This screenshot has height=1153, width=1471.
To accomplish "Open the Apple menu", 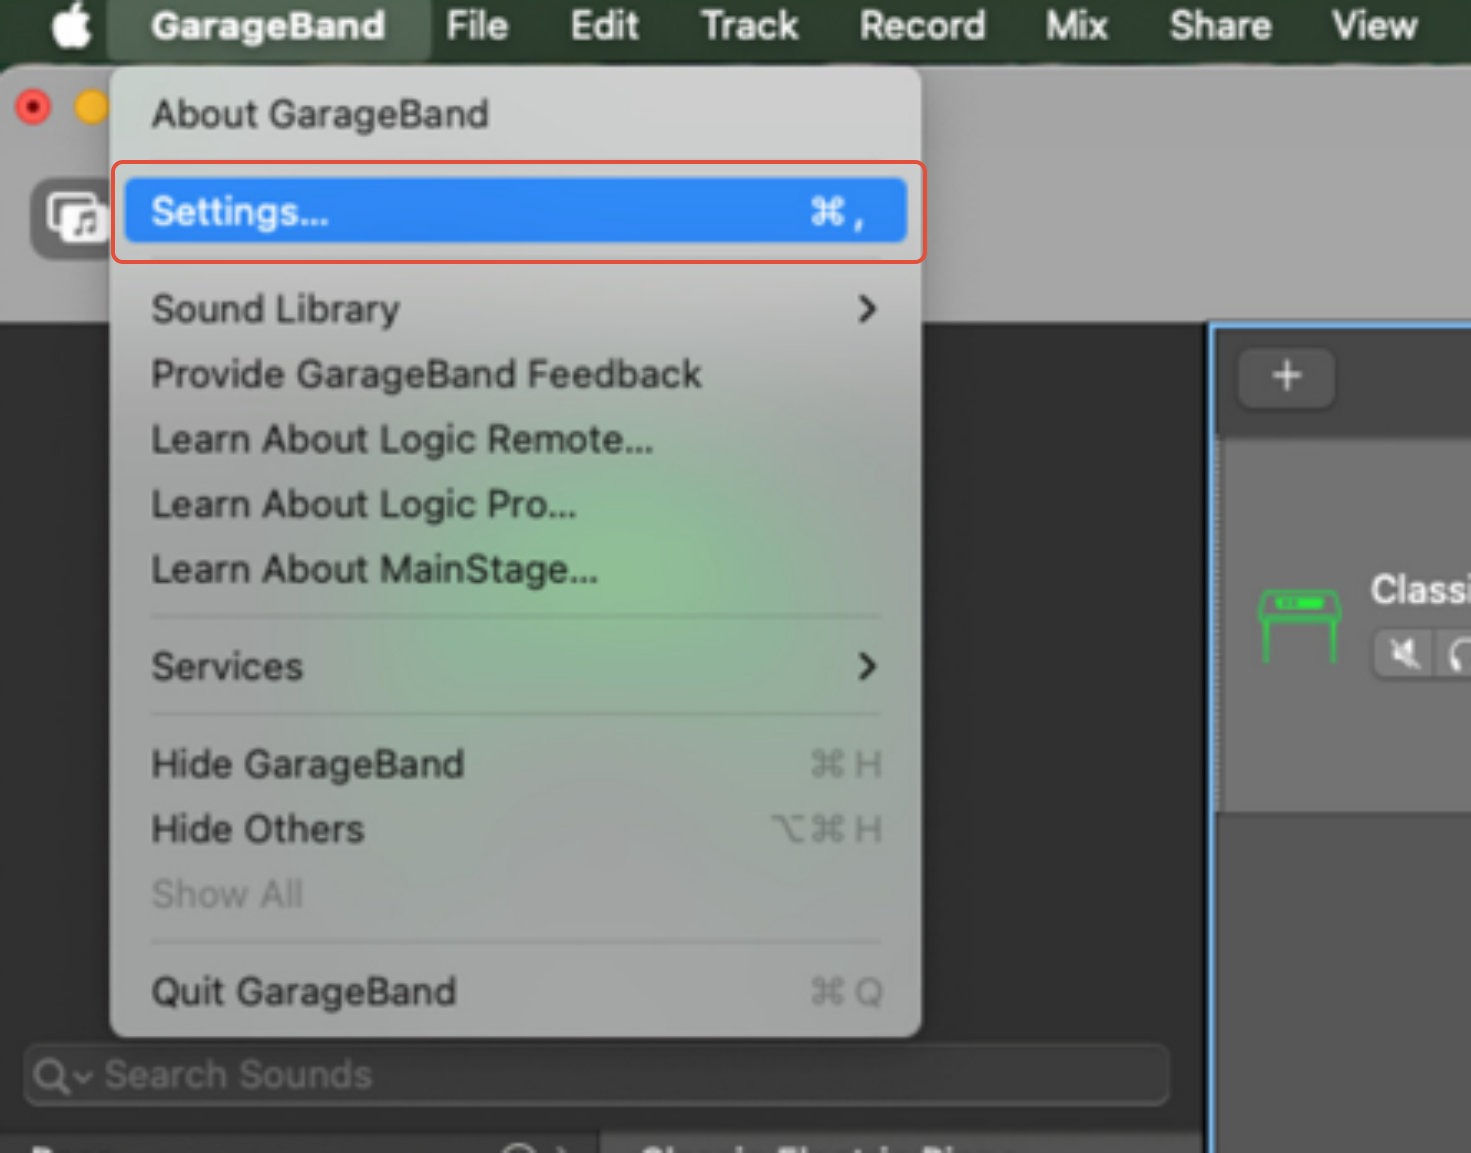I will click(71, 26).
